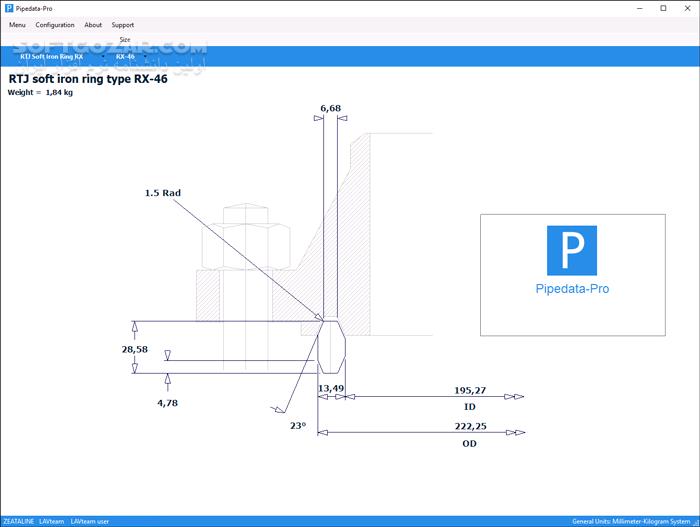Click the 4,78 dimension value

tap(167, 403)
